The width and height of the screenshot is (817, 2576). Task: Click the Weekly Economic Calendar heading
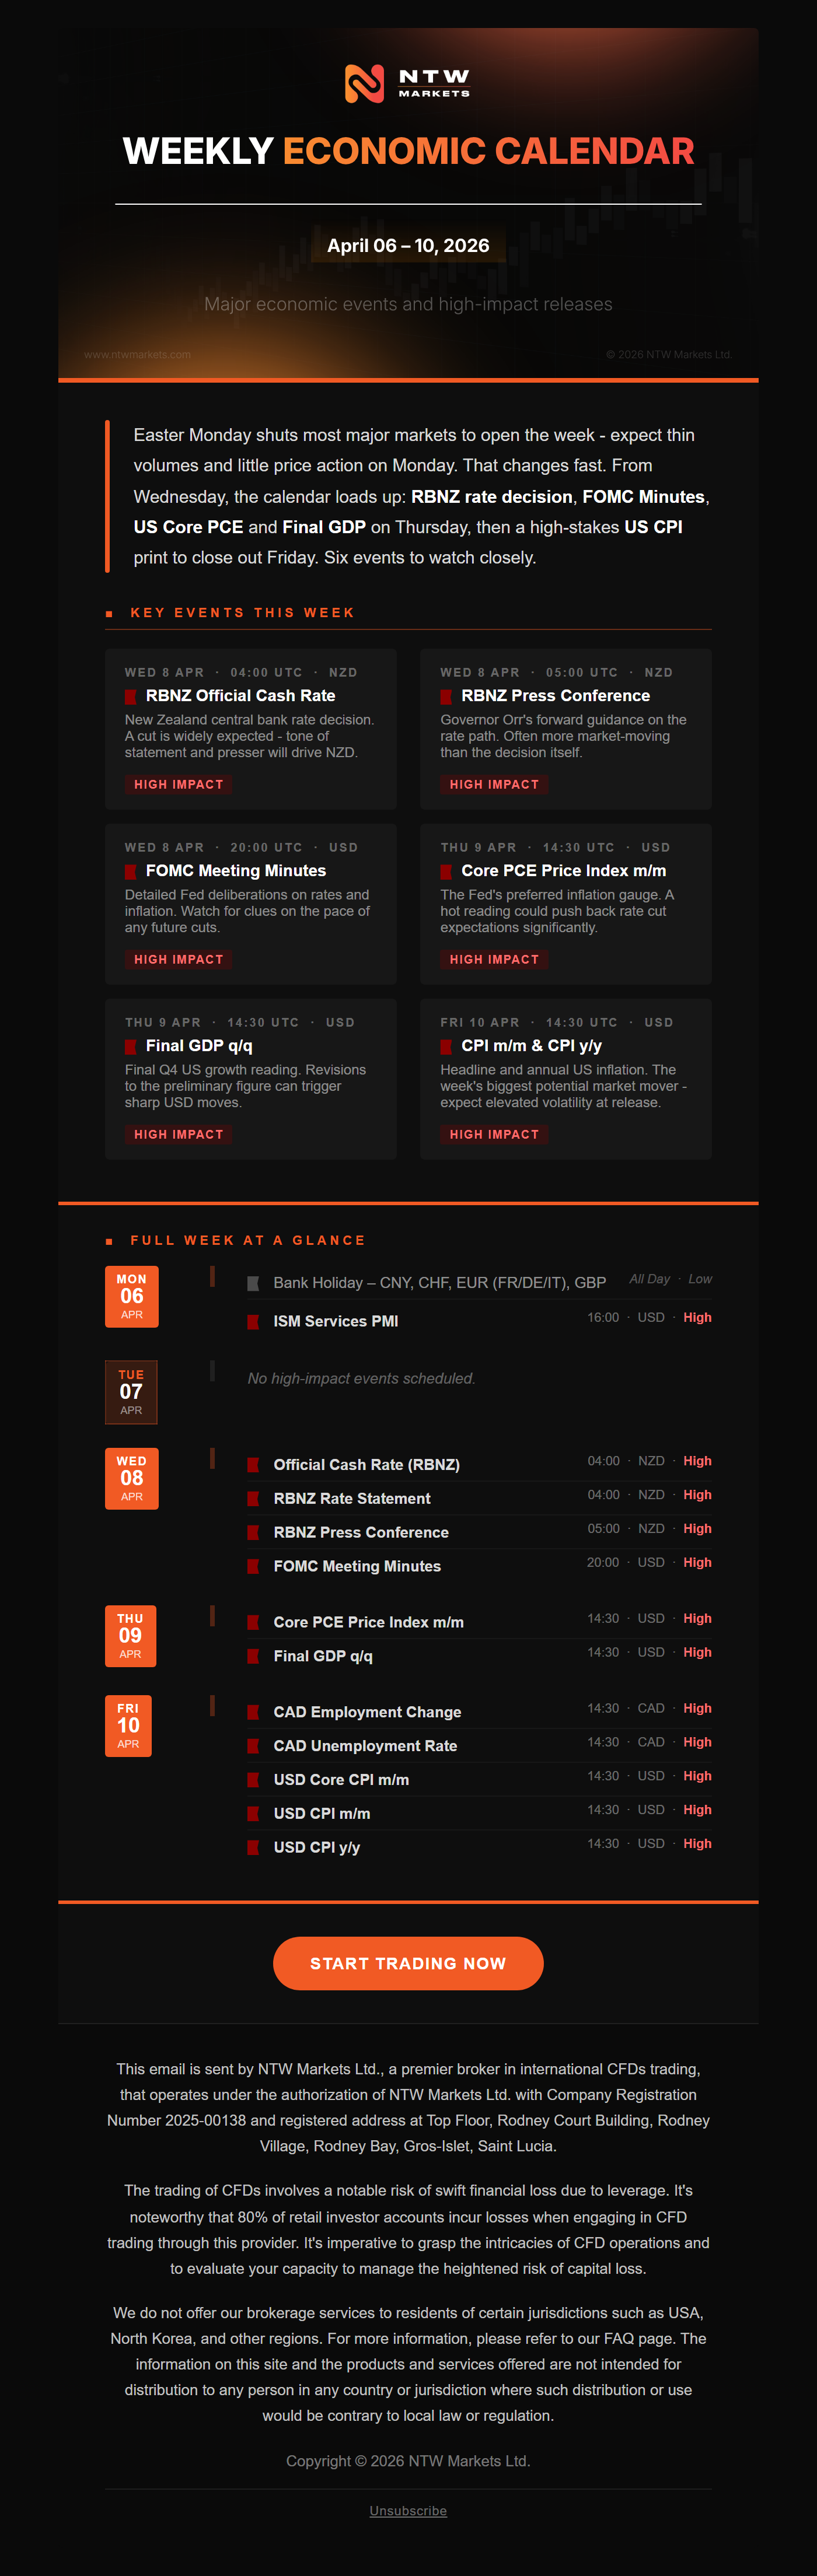[x=408, y=151]
